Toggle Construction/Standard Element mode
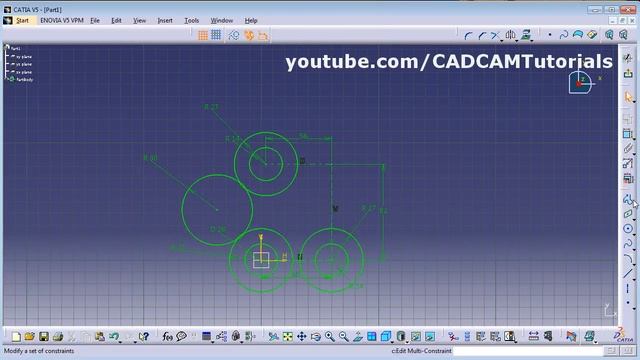Screen dimensions: 640x360 [234, 36]
